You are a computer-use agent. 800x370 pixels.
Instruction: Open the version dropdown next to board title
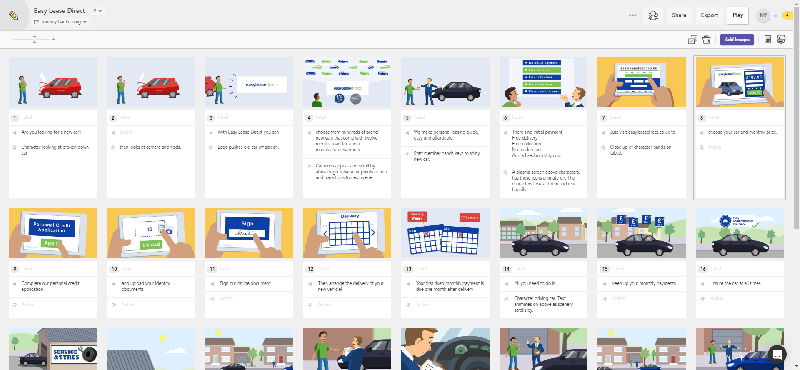(x=97, y=11)
